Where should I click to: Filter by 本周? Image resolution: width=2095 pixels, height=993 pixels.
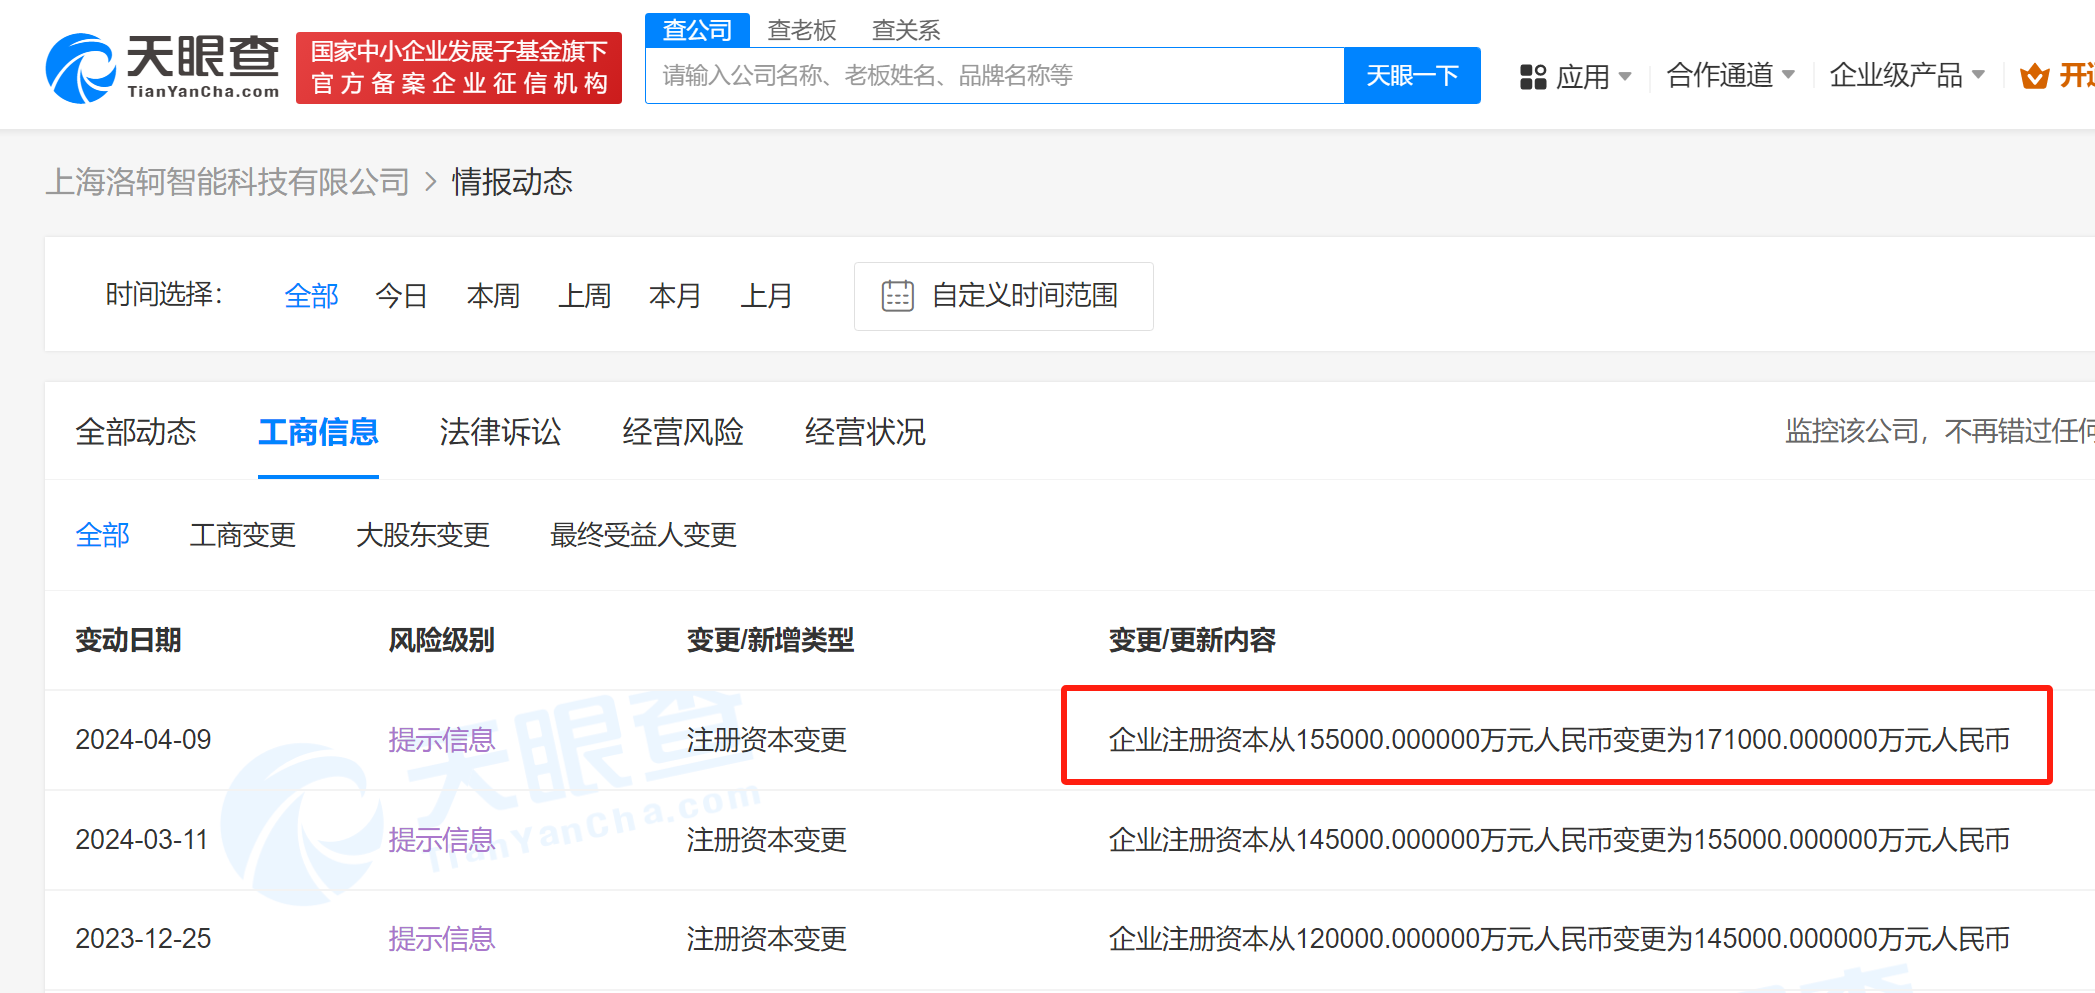pyautogui.click(x=493, y=296)
